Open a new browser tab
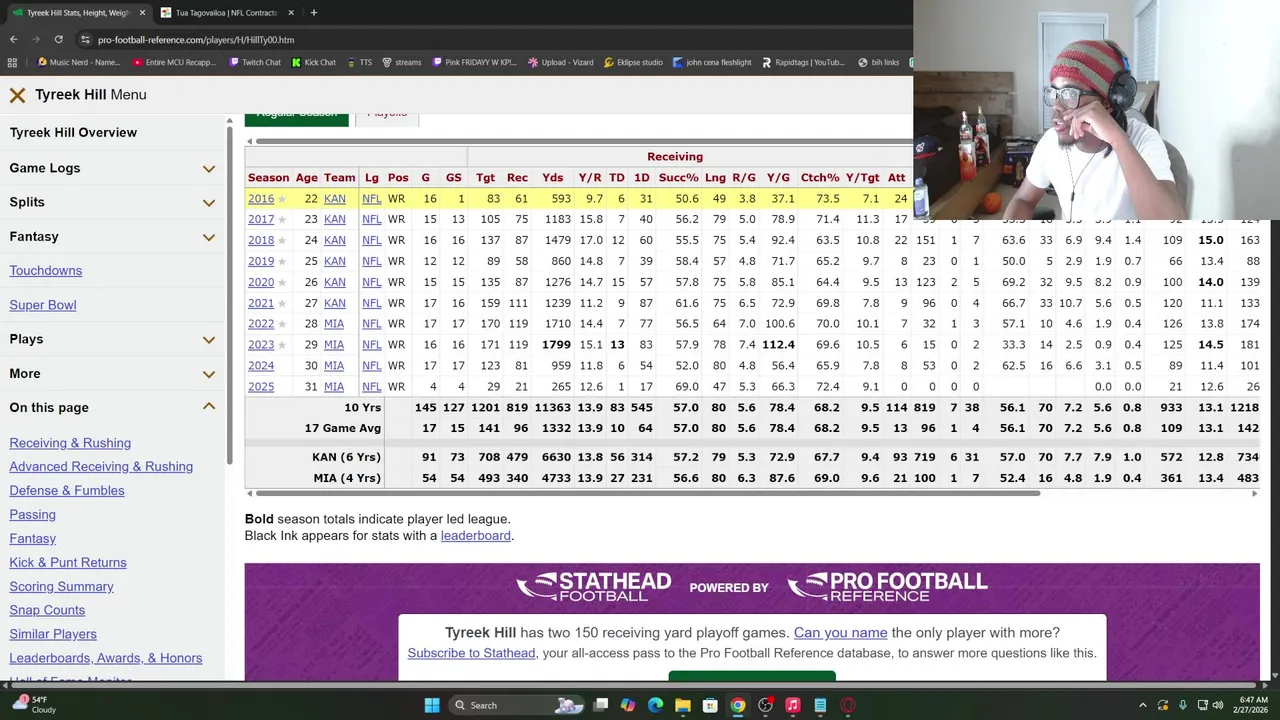This screenshot has width=1280, height=720. click(314, 12)
